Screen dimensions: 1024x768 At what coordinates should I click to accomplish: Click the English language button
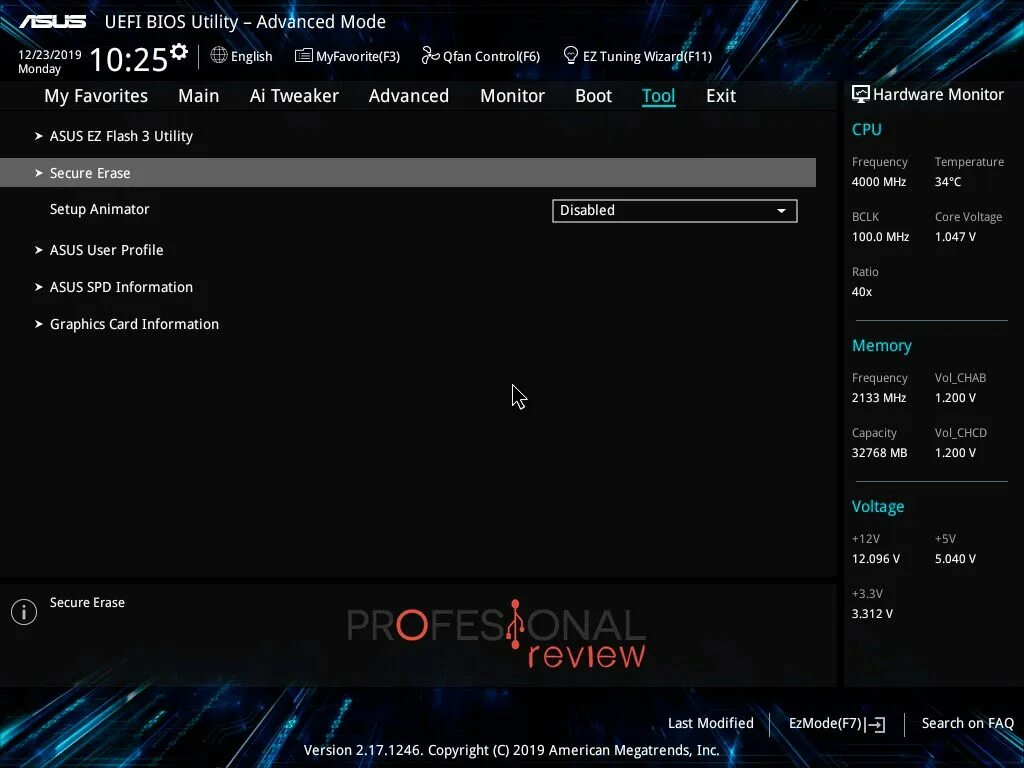click(242, 56)
